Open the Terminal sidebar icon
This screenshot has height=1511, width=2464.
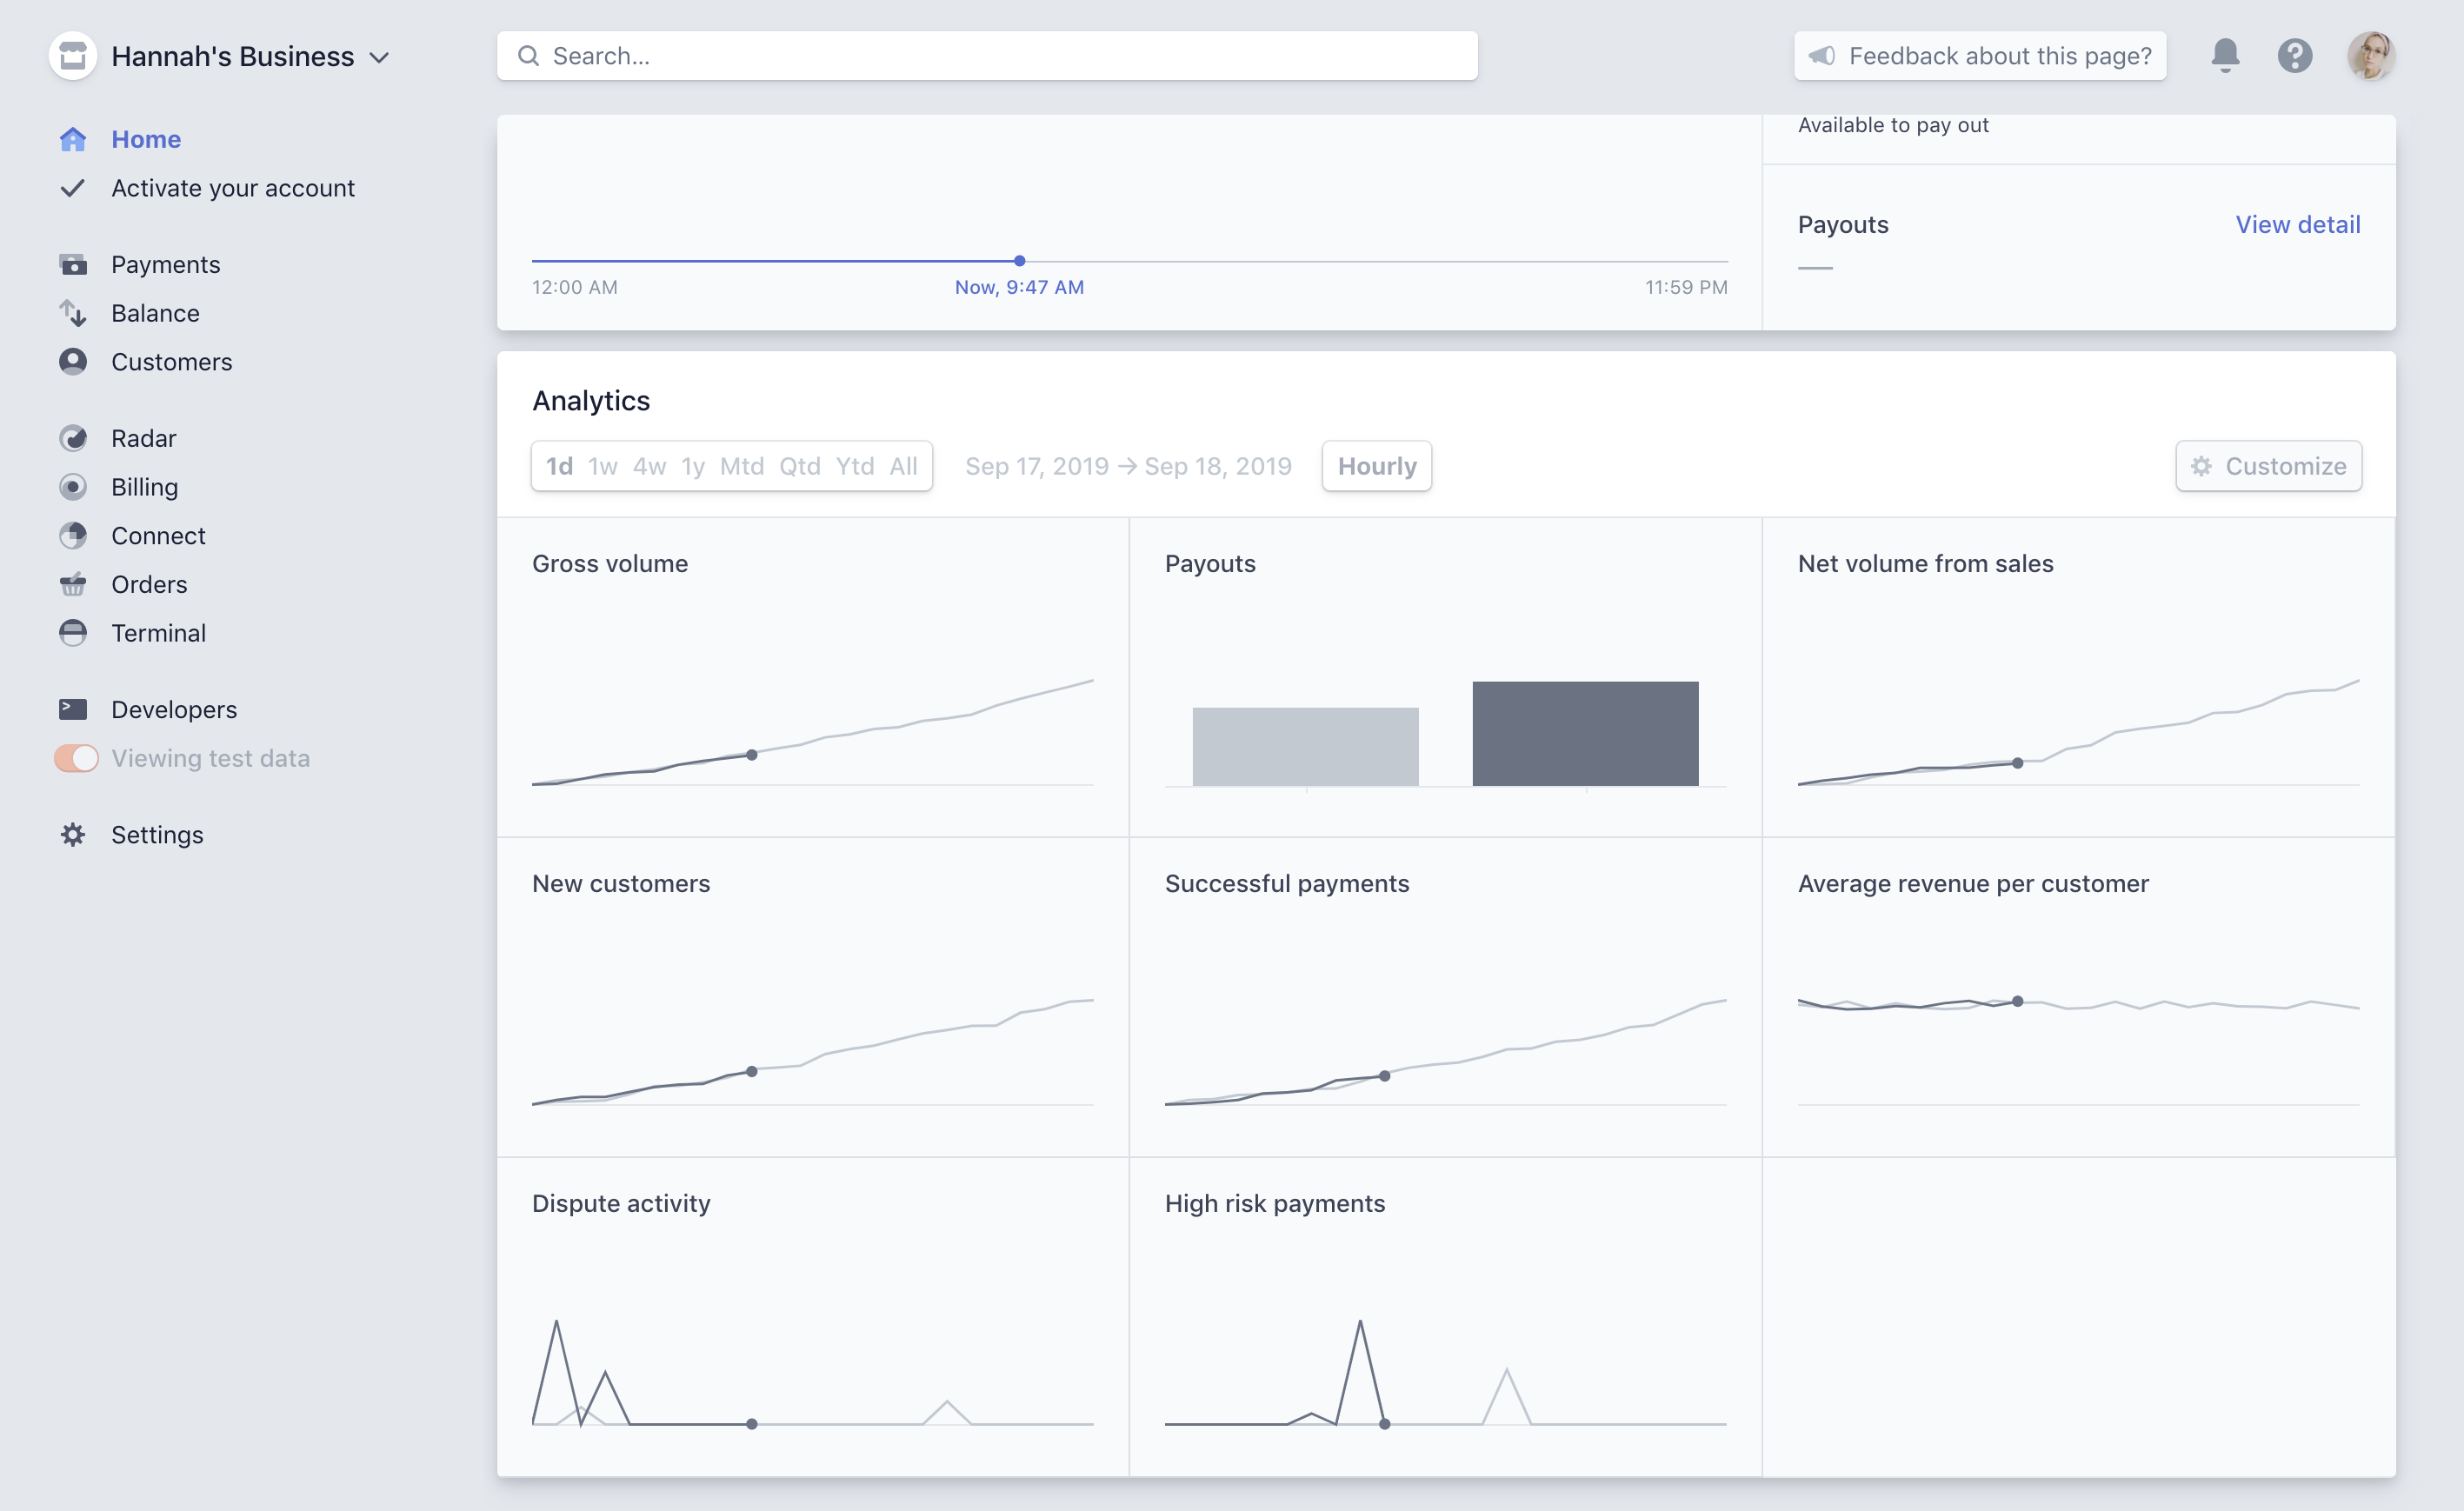point(72,633)
